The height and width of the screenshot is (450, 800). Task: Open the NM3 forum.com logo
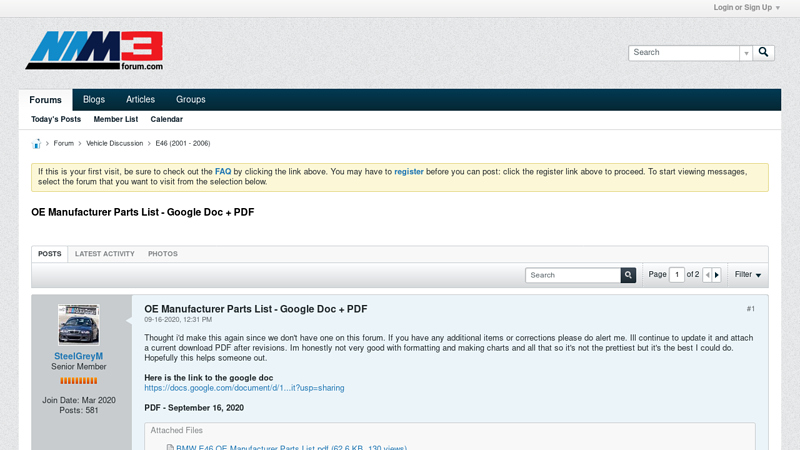point(94,51)
